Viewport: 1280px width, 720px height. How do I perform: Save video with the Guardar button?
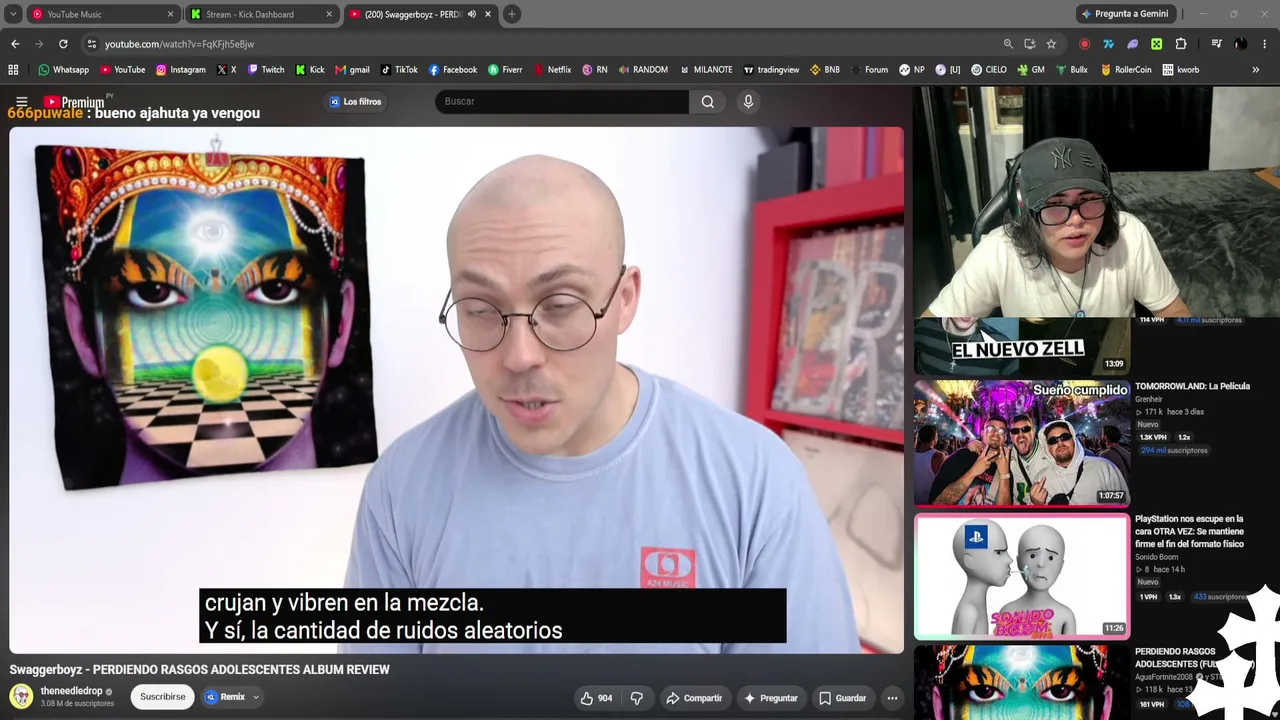842,698
